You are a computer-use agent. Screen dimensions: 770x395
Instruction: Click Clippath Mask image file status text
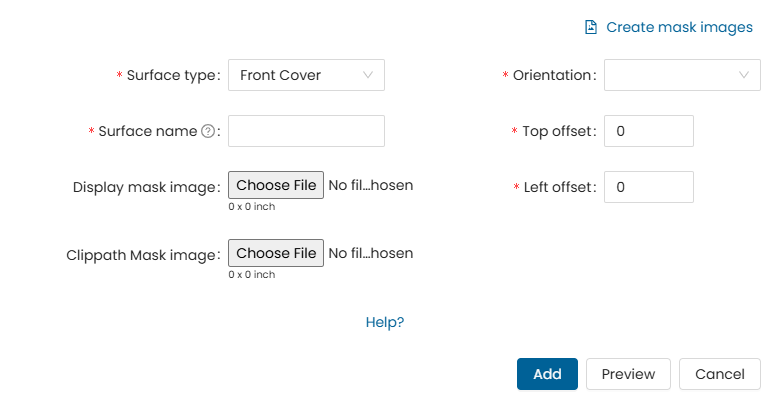371,253
